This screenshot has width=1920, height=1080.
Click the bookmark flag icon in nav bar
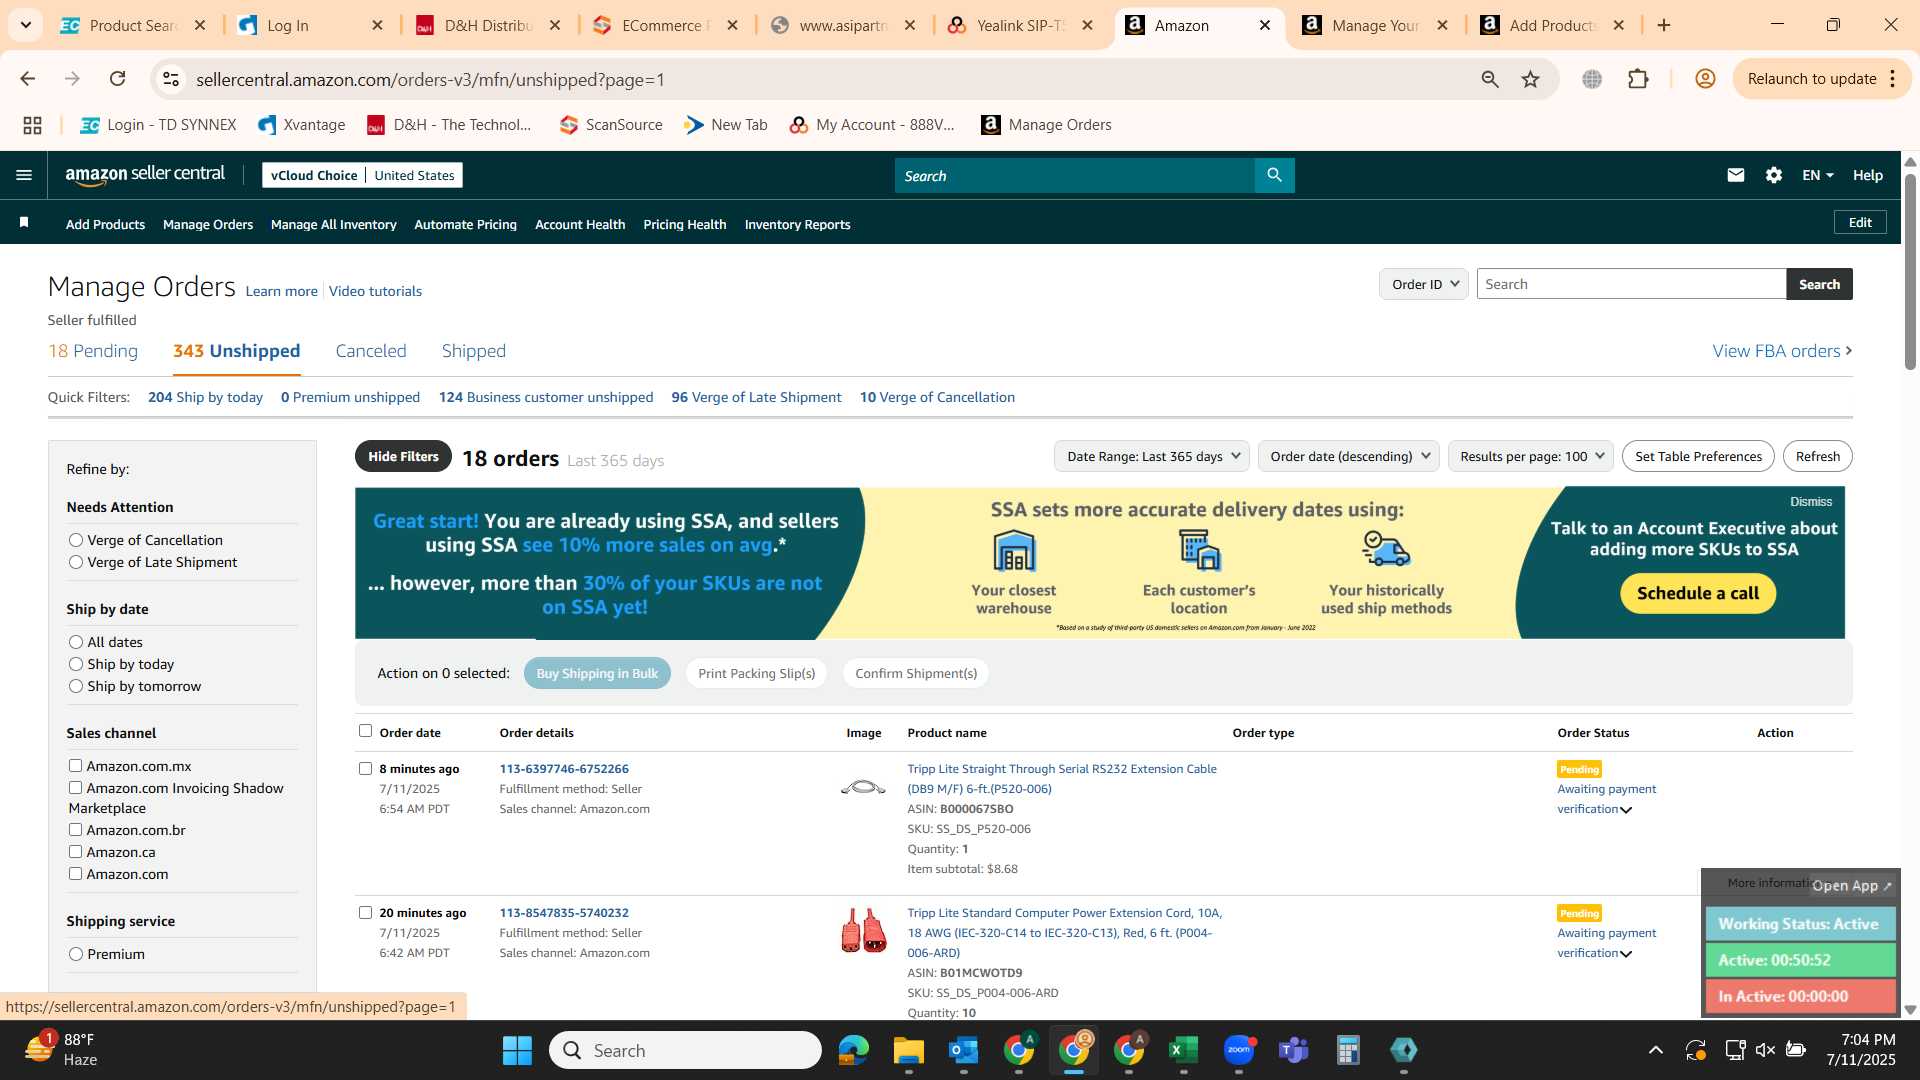pos(24,223)
